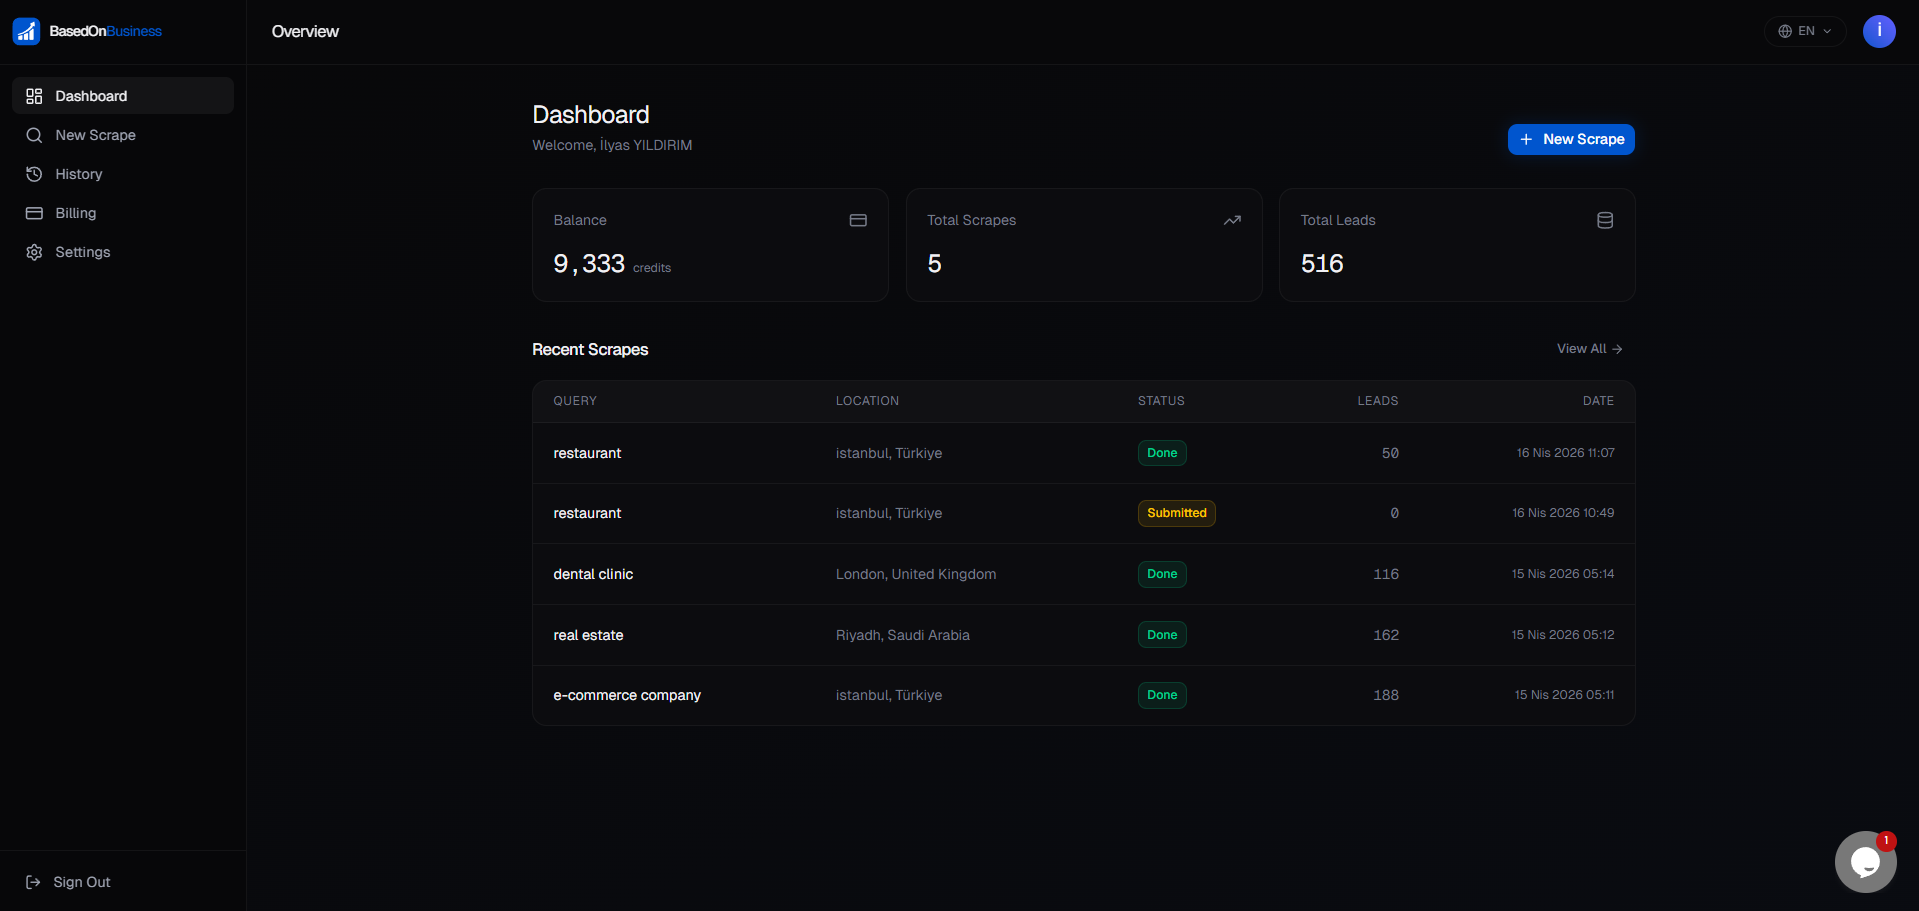Open View All recent scrapes
Image resolution: width=1919 pixels, height=911 pixels.
[1589, 348]
